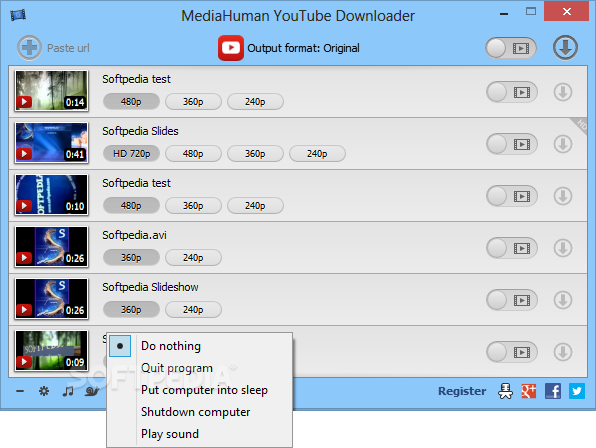Image resolution: width=596 pixels, height=448 pixels.
Task: Click the 0:09 video thumbnail
Action: click(x=51, y=350)
